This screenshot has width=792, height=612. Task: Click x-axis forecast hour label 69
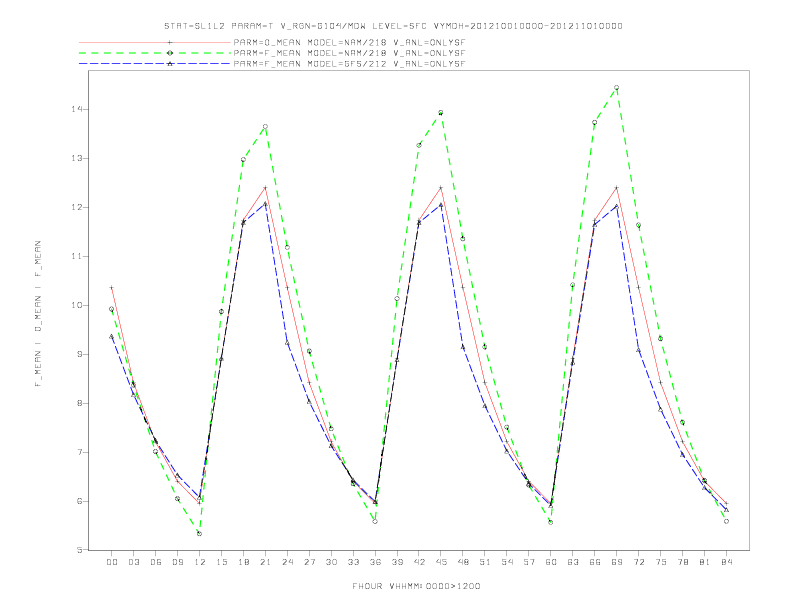pyautogui.click(x=617, y=562)
